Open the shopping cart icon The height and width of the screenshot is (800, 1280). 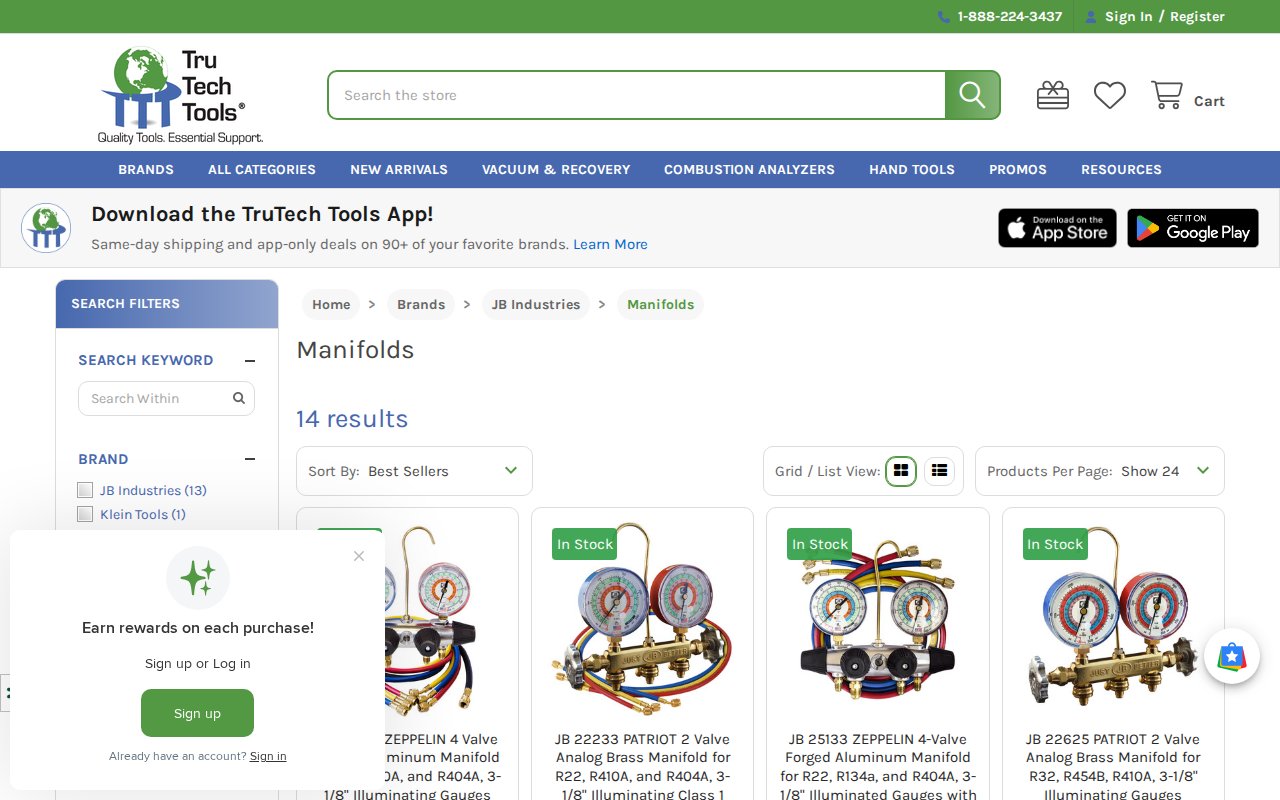1167,96
